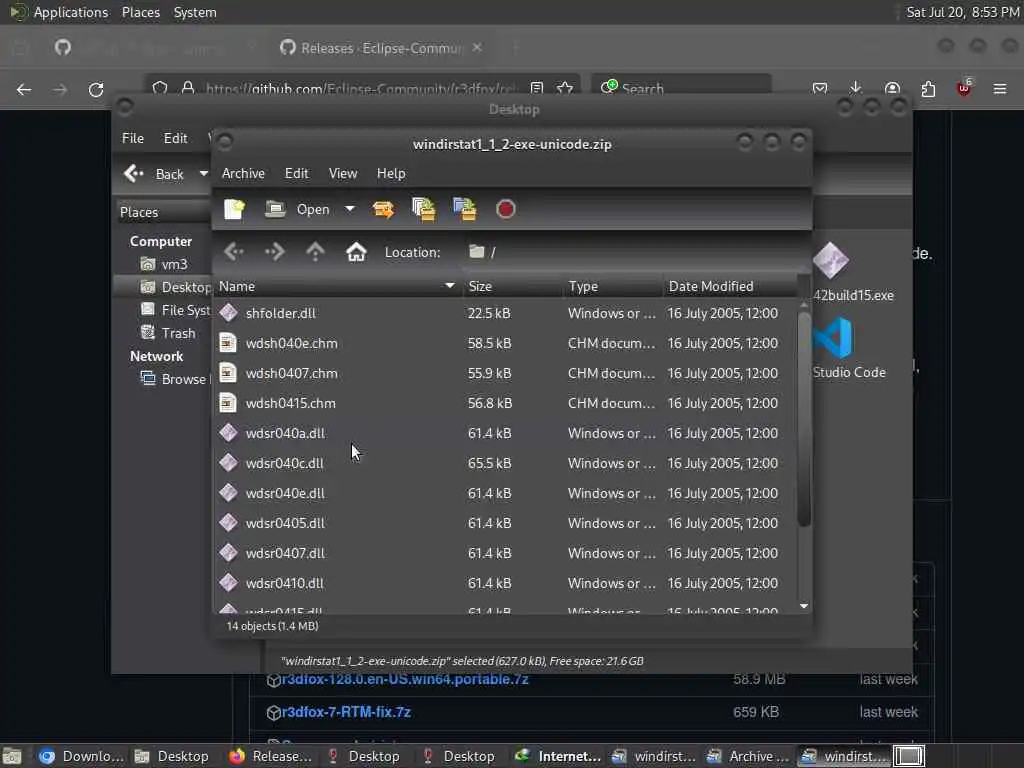The image size is (1024, 768).
Task: Open the browser extensions puzzle icon
Action: (x=928, y=89)
